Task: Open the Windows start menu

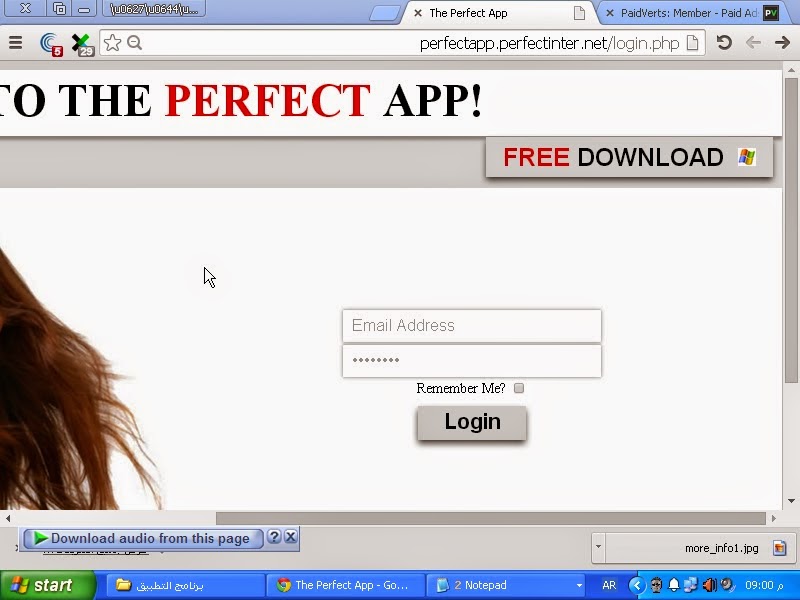Action: (48, 585)
